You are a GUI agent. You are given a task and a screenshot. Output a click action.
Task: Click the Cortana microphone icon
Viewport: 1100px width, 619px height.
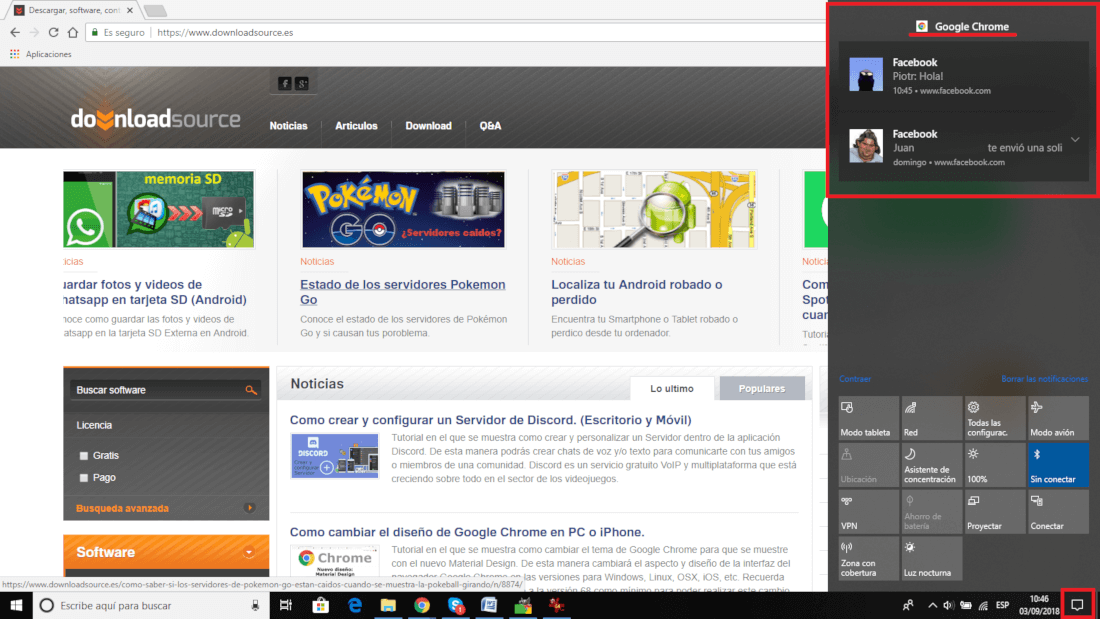click(255, 605)
